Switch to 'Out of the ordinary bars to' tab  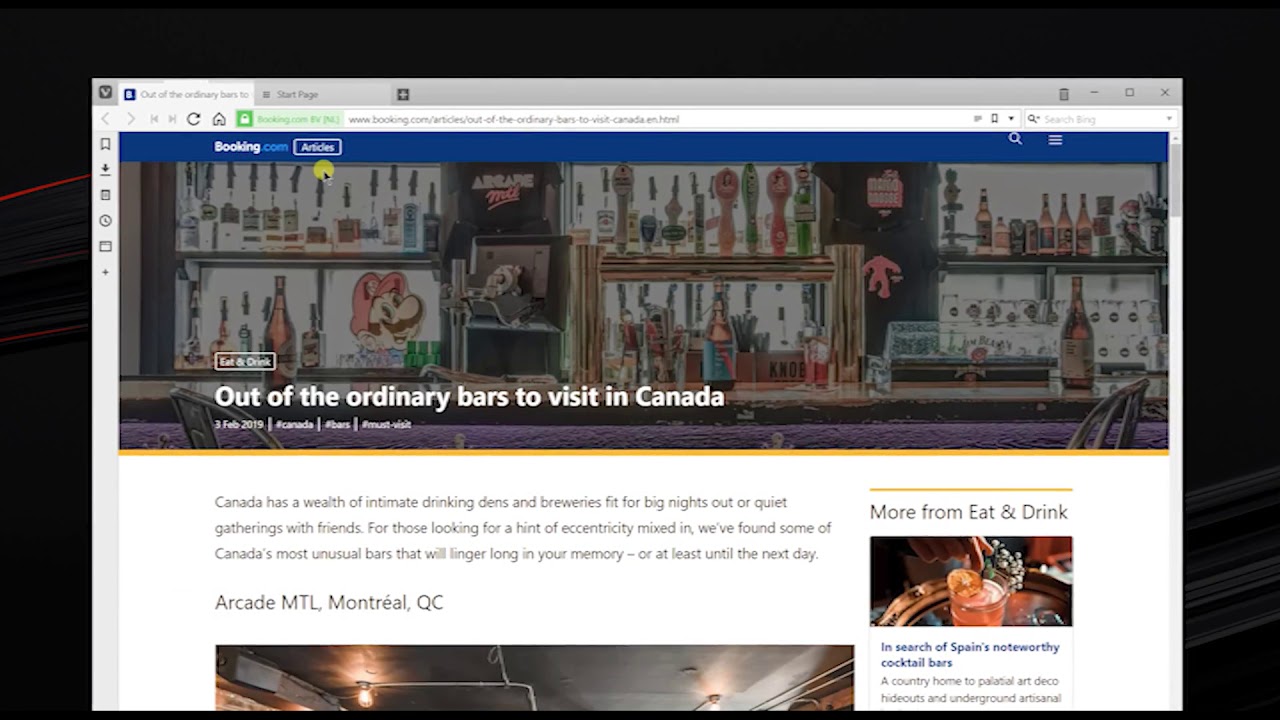pos(186,94)
